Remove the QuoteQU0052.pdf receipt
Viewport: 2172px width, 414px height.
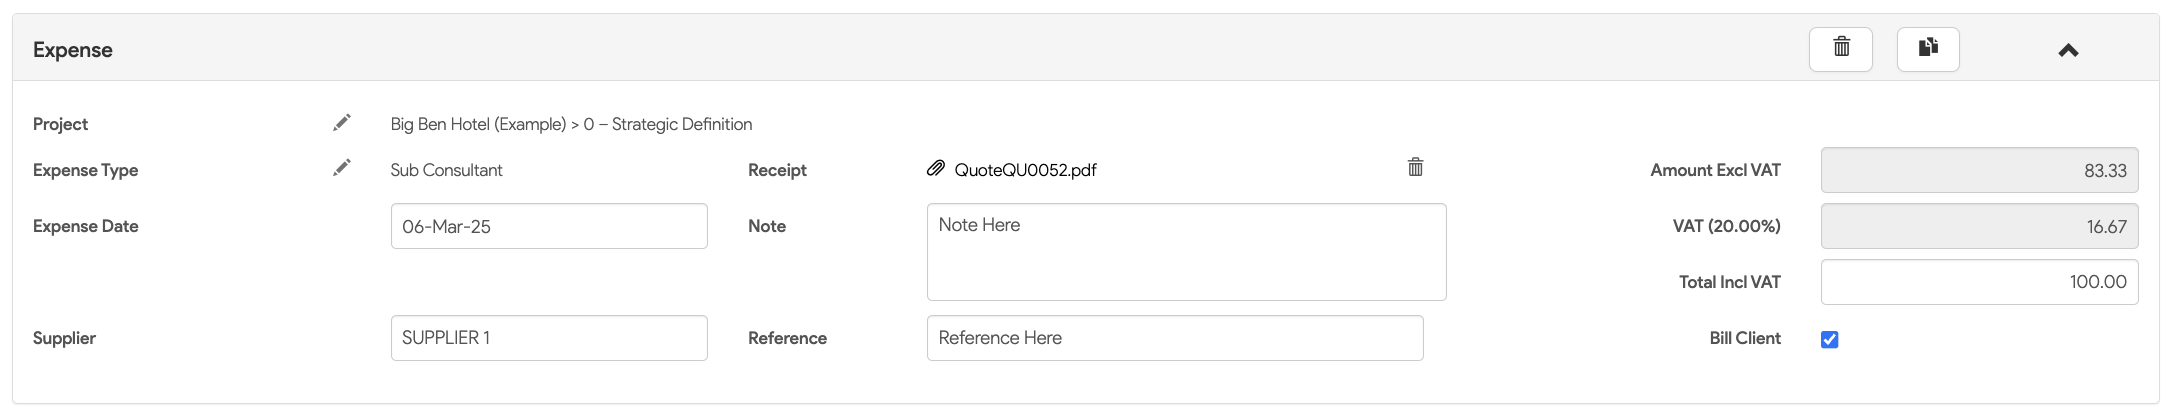tap(1415, 167)
